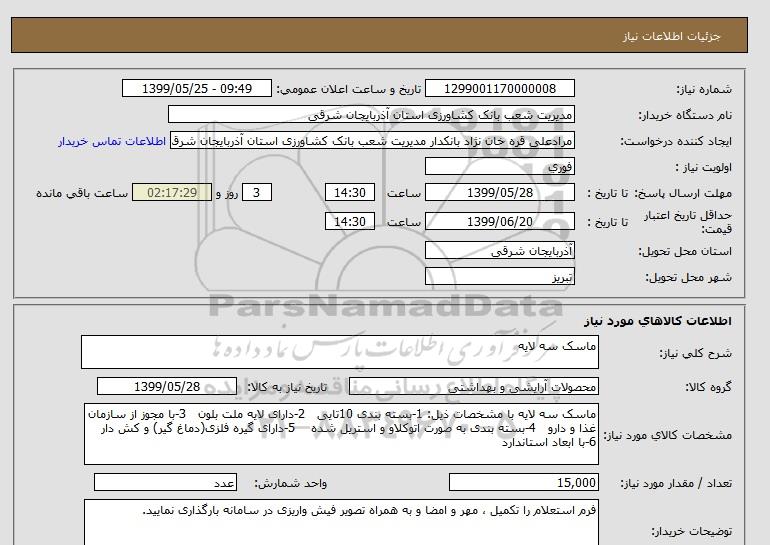The height and width of the screenshot is (545, 770).
Task: Select the price validity date 1399/06/20
Action: pyautogui.click(x=499, y=221)
